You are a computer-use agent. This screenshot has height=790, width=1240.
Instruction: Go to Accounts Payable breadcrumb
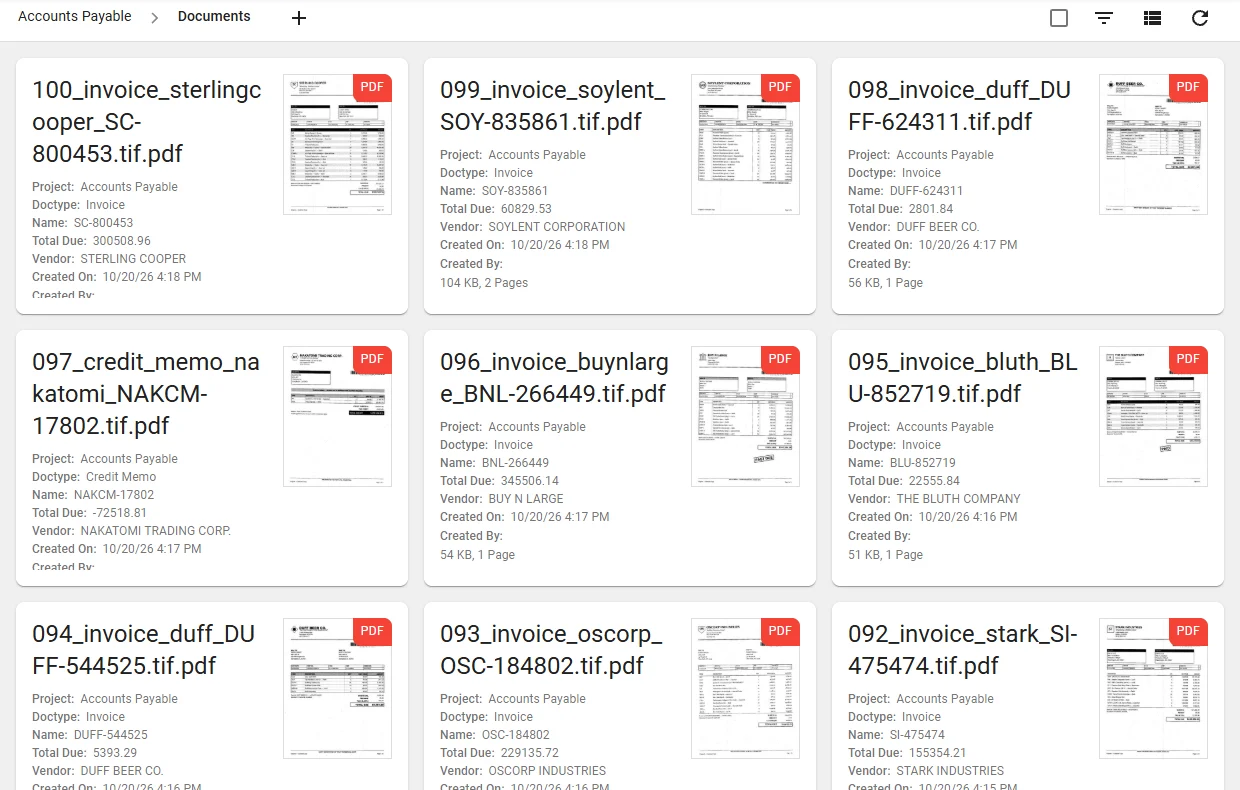click(75, 16)
